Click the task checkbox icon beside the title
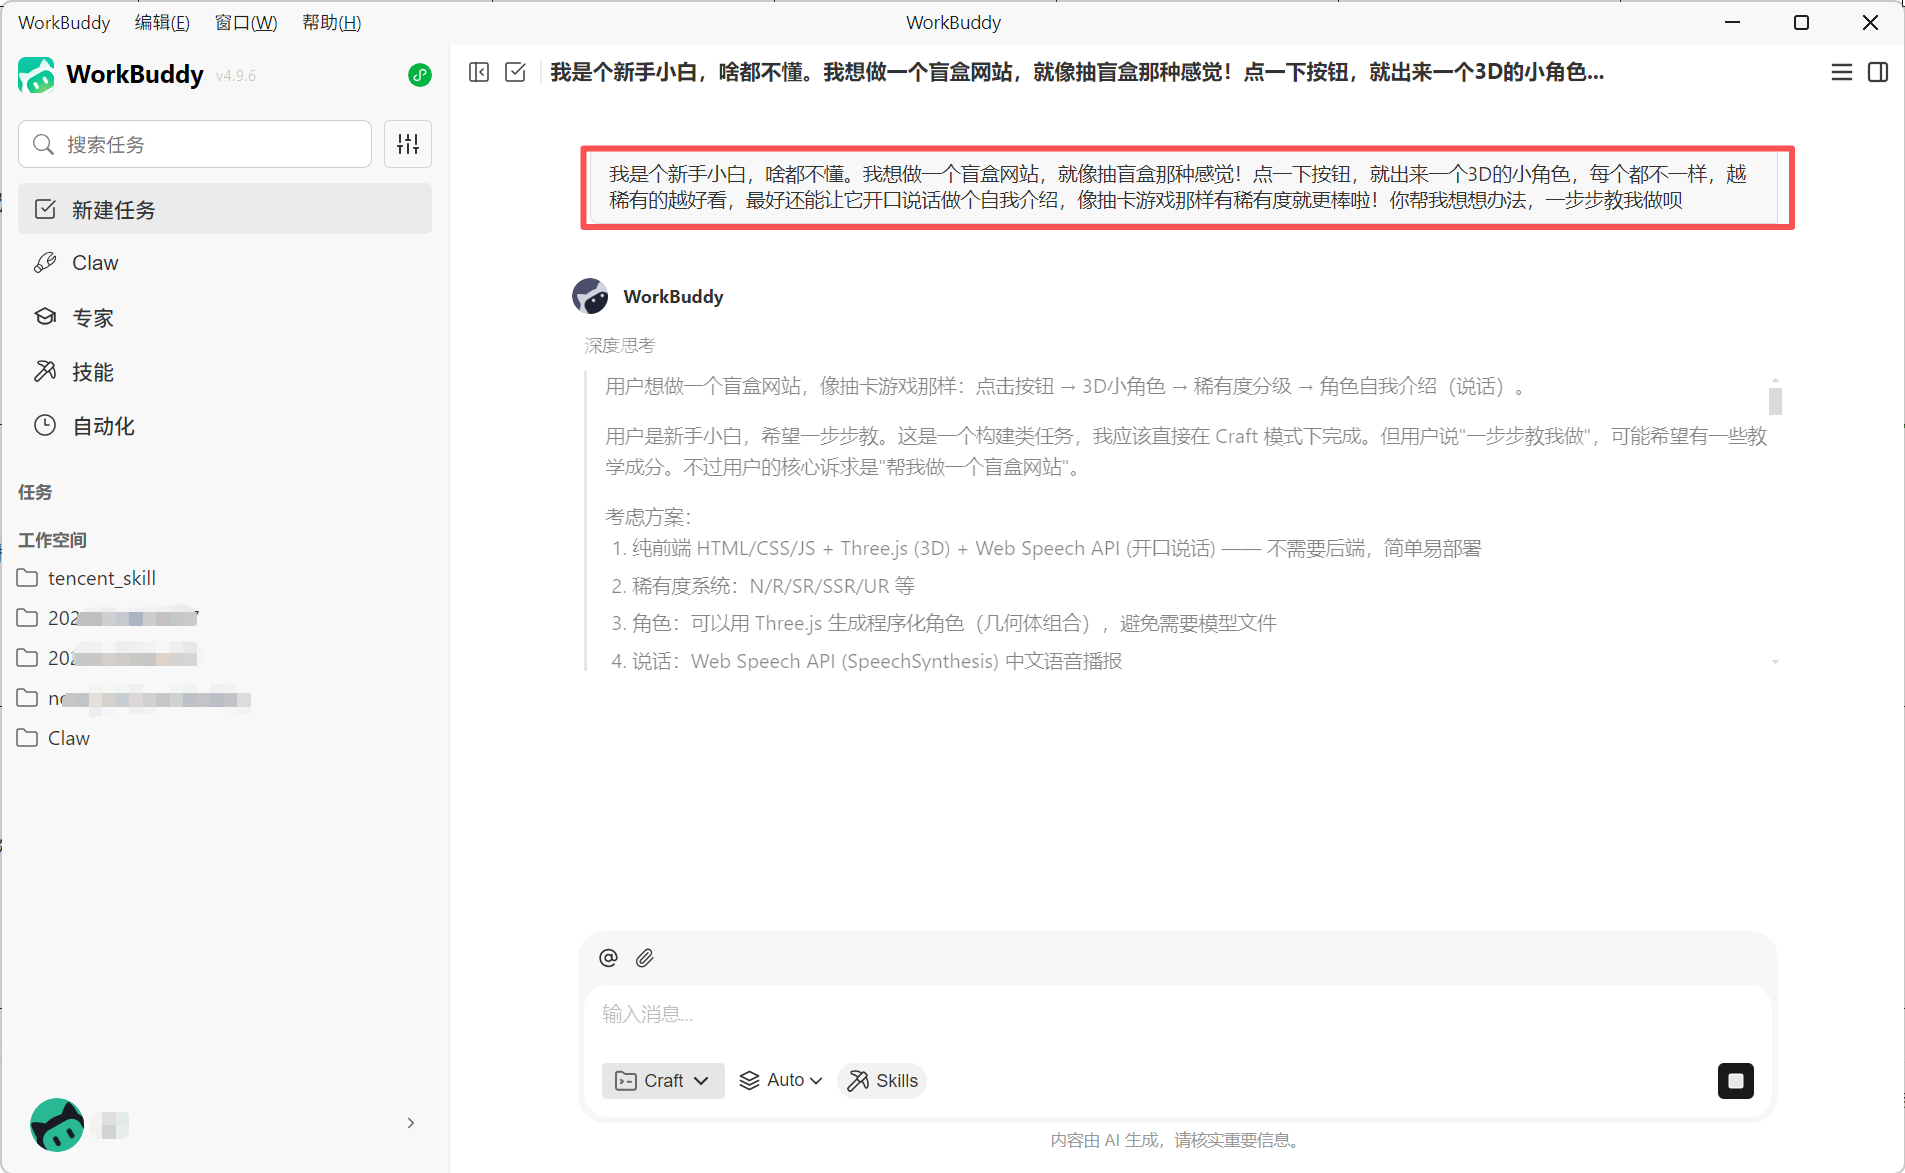 (x=515, y=72)
